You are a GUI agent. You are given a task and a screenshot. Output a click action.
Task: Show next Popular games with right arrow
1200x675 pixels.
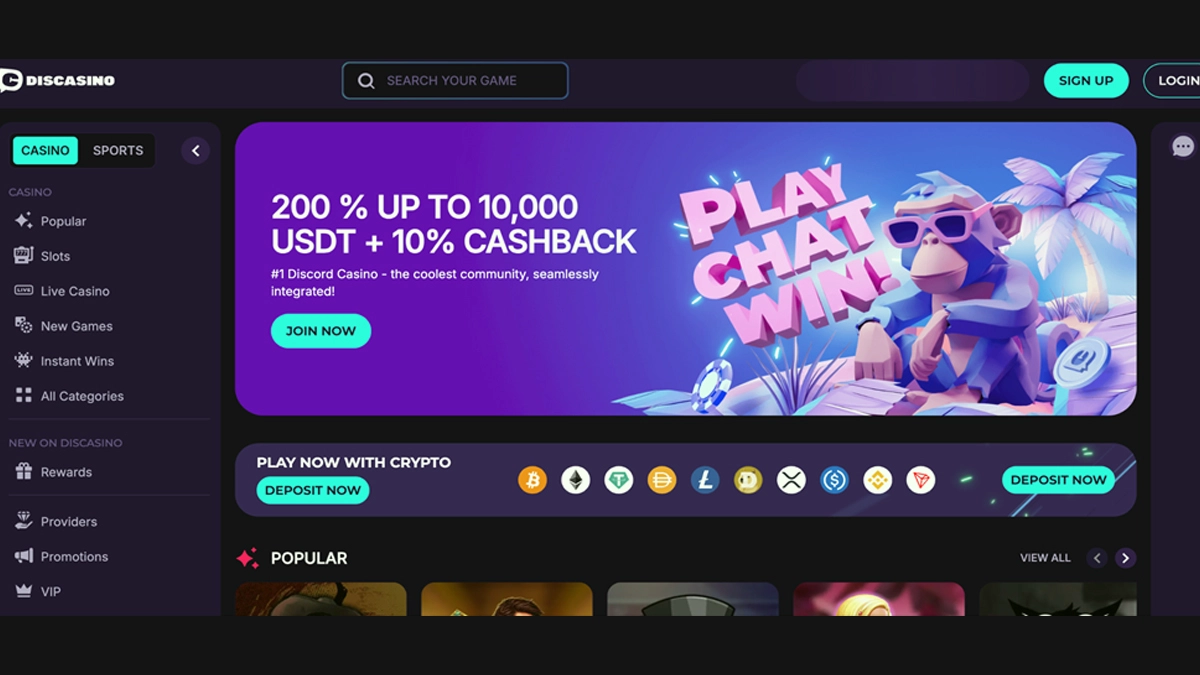1126,558
